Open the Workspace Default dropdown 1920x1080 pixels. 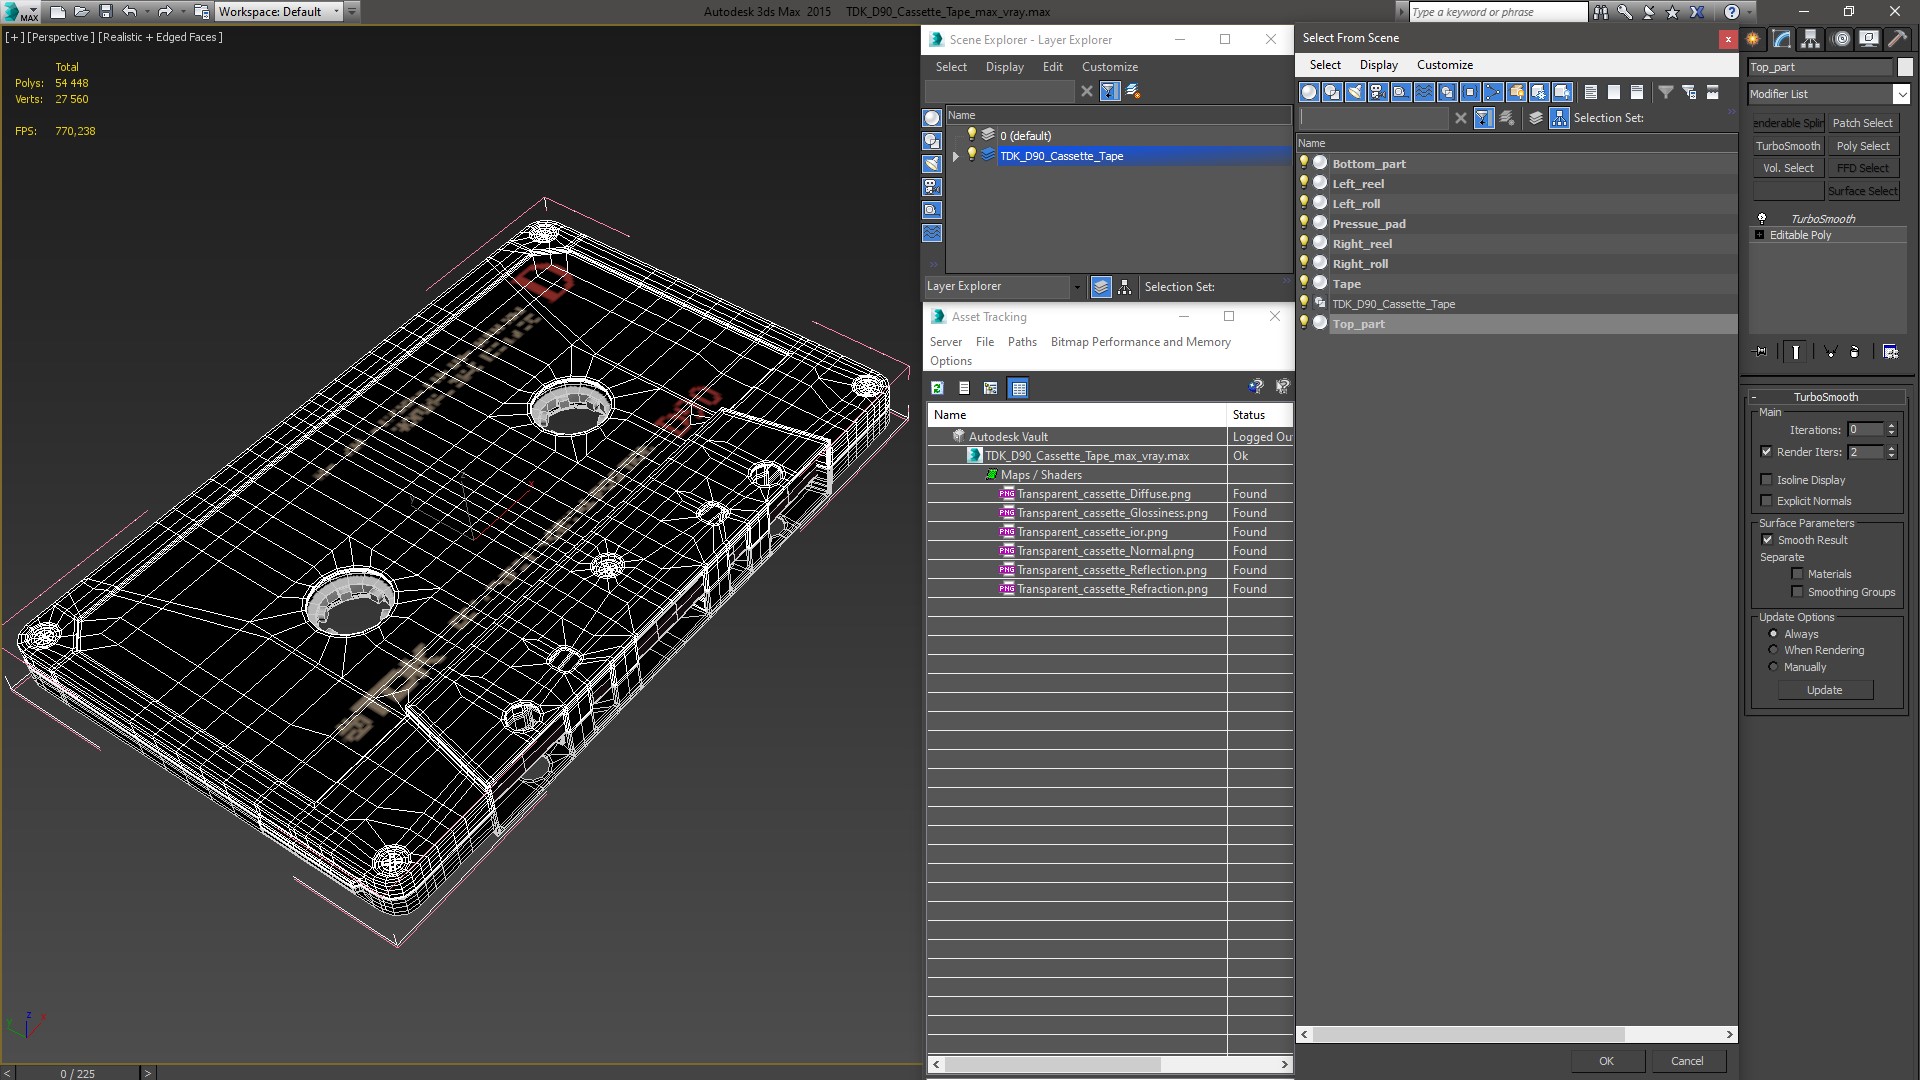pos(336,12)
